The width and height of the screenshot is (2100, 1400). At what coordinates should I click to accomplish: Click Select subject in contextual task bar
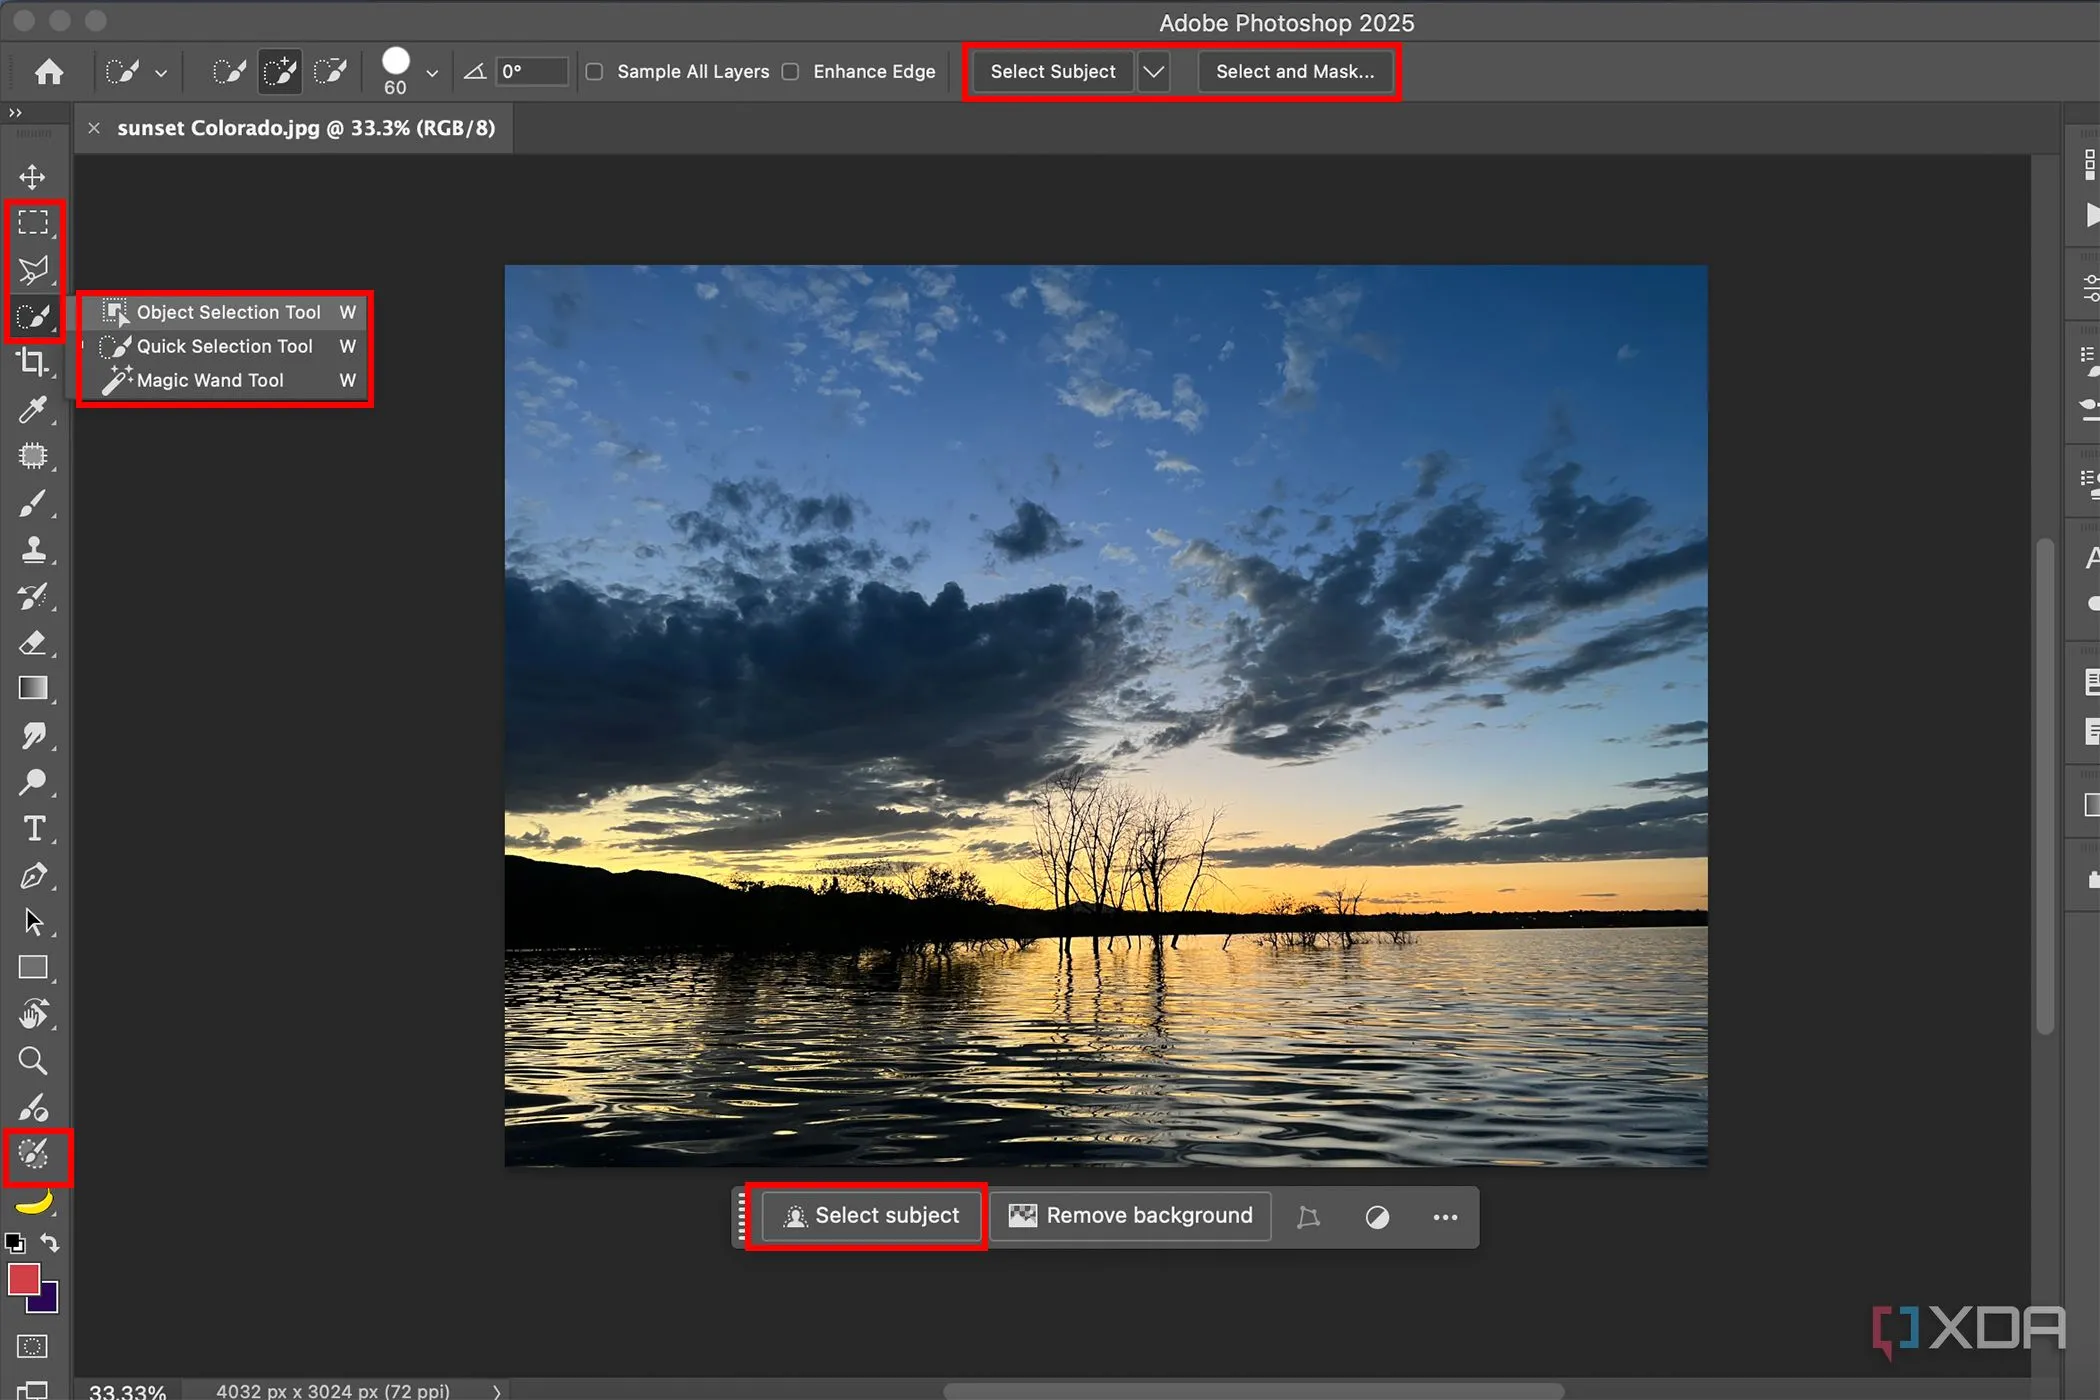point(871,1216)
